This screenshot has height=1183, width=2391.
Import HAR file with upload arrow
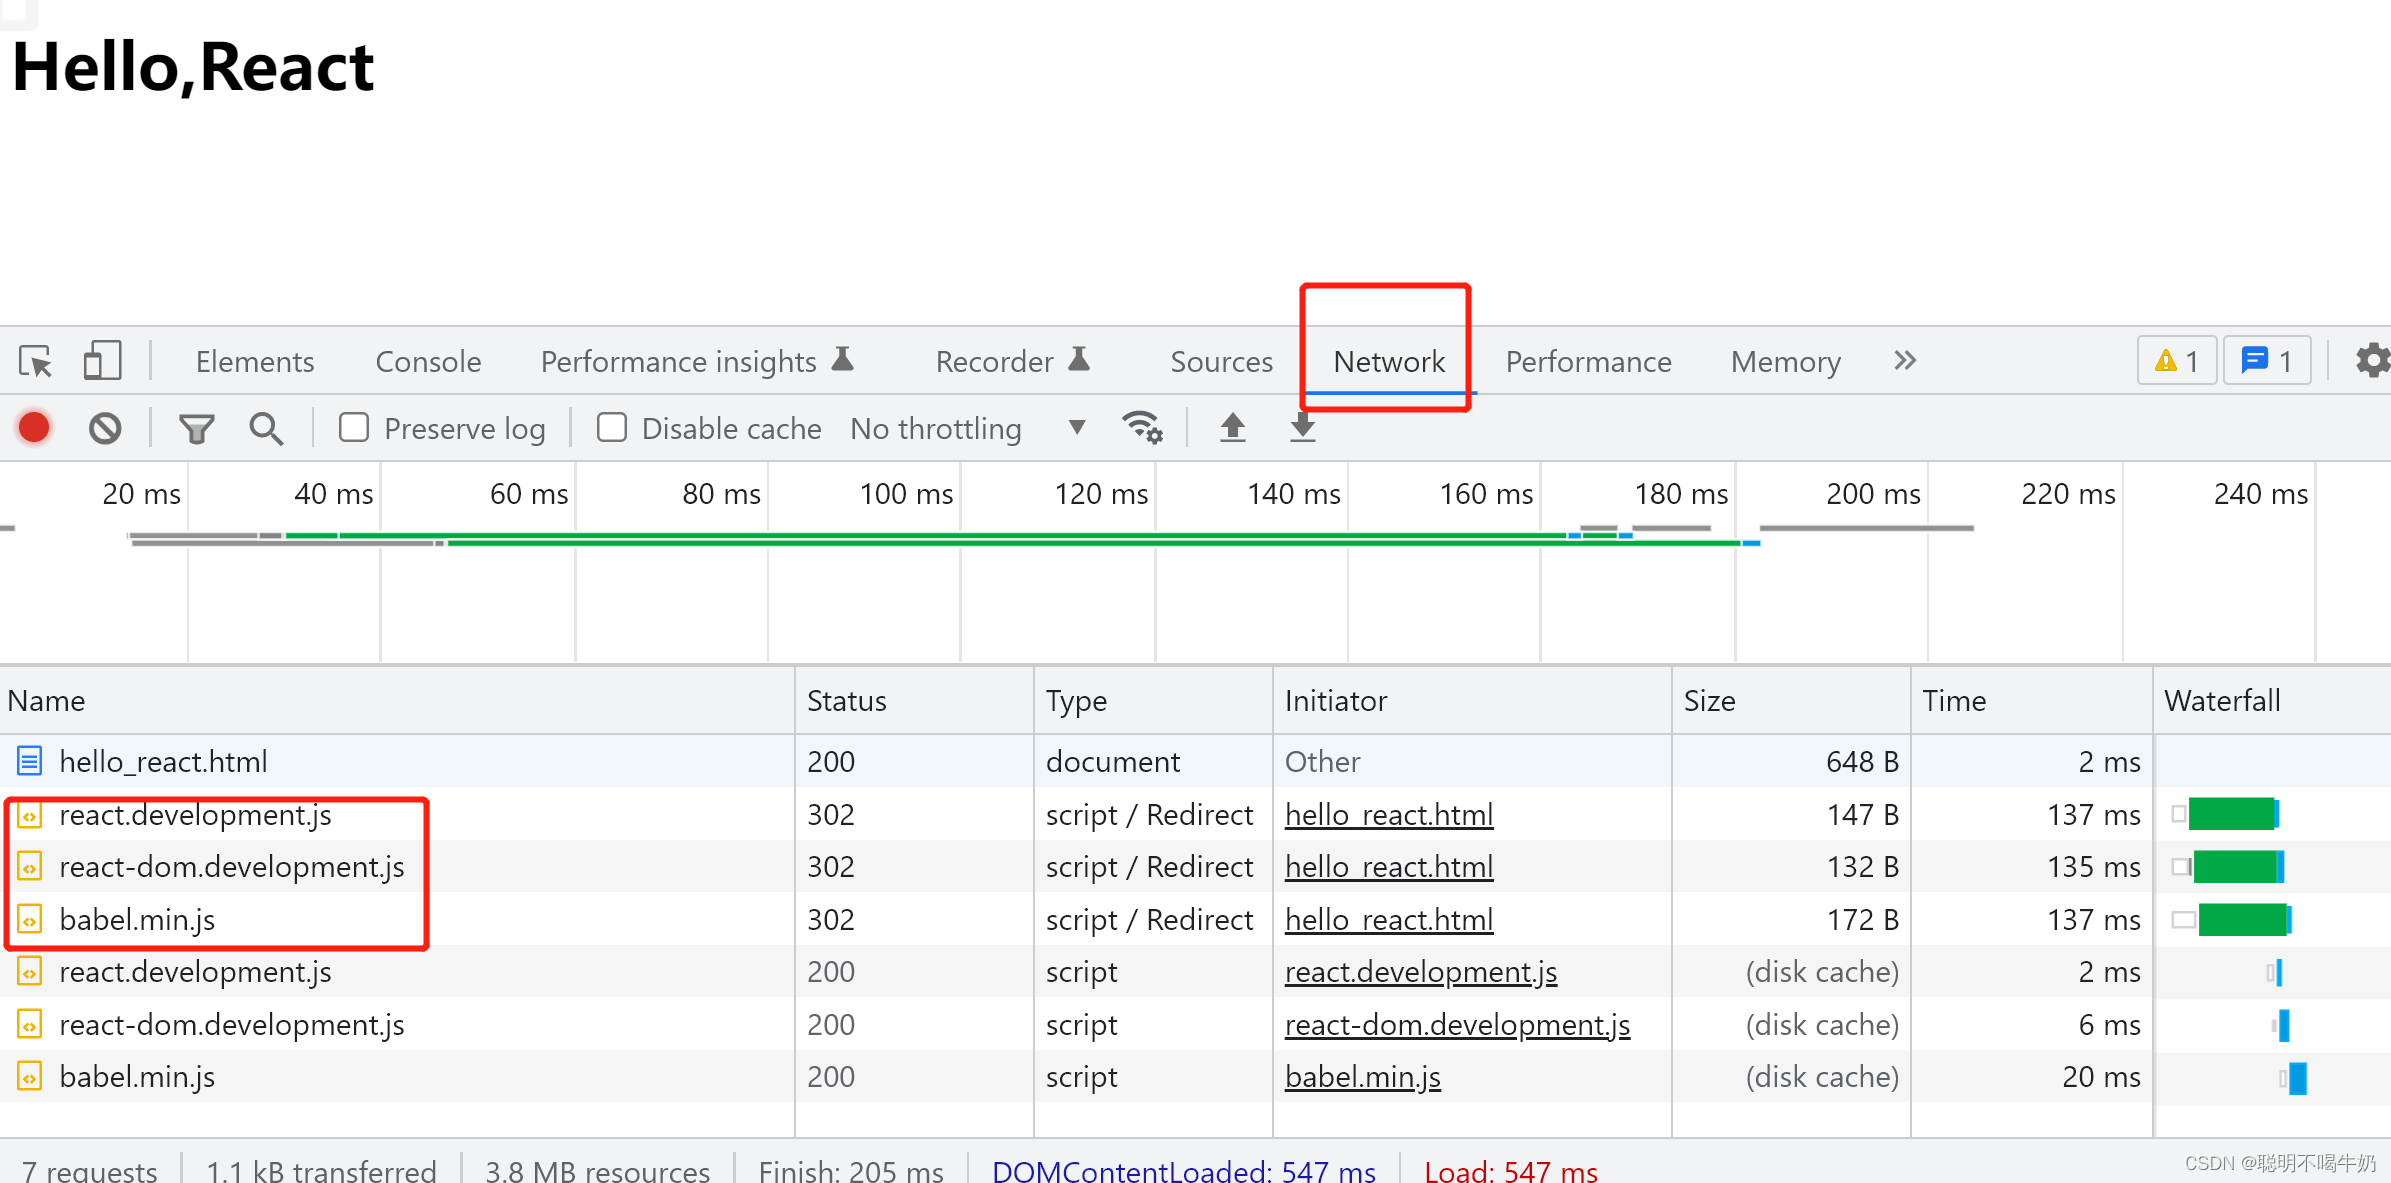(x=1233, y=428)
